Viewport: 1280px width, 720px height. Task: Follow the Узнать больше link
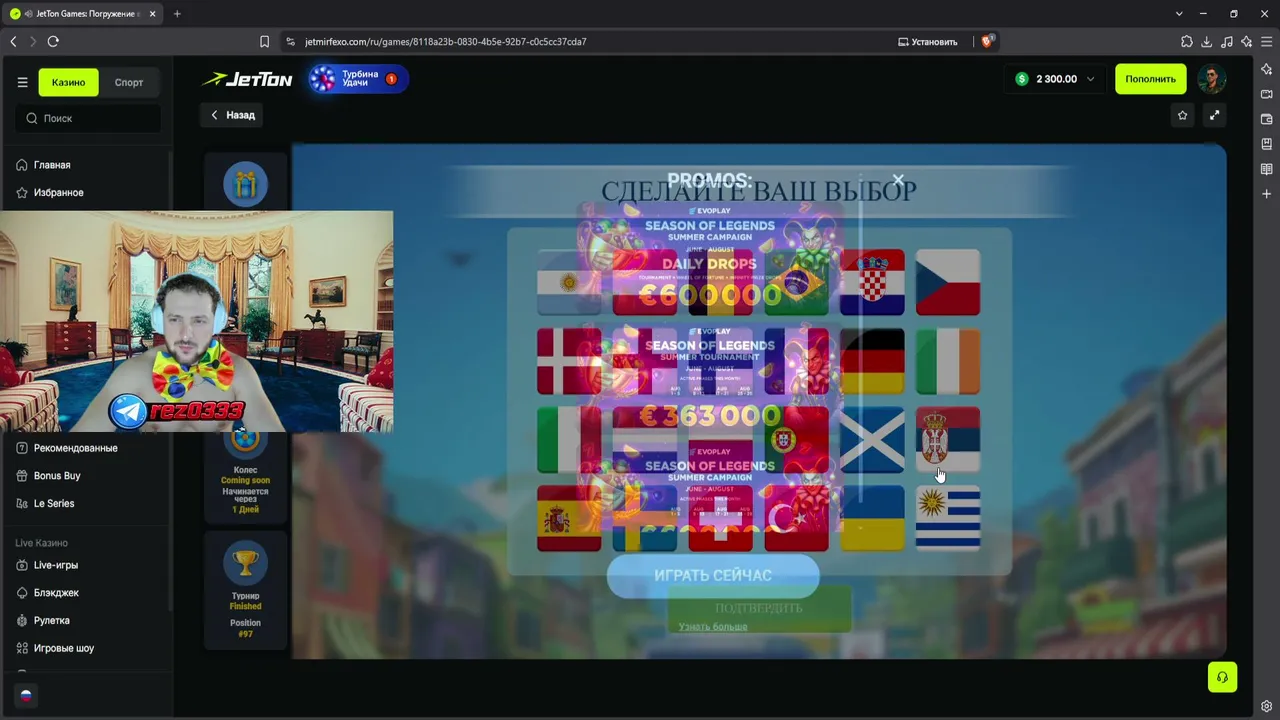click(713, 627)
